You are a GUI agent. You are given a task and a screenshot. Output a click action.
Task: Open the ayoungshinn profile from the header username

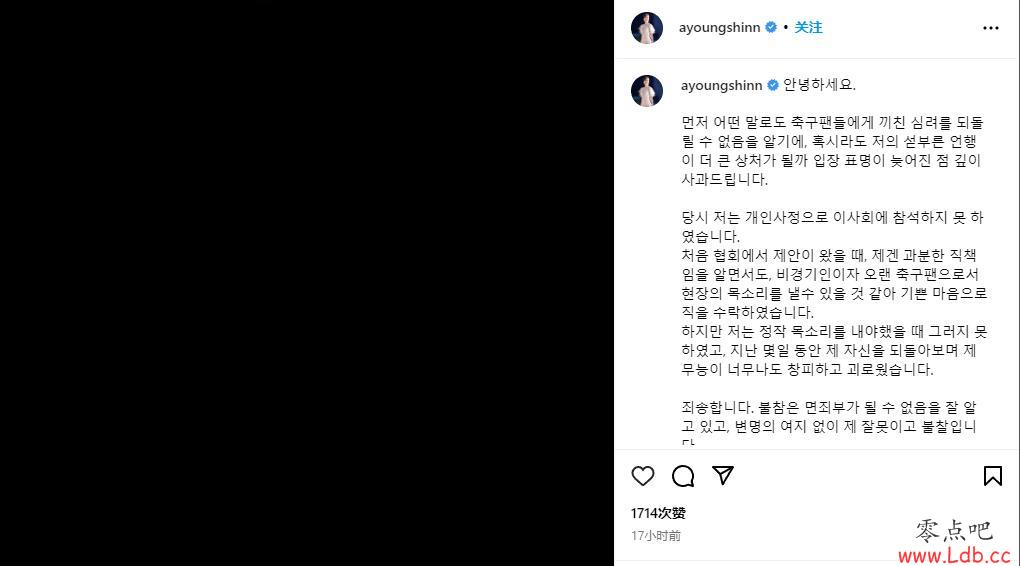coord(719,27)
